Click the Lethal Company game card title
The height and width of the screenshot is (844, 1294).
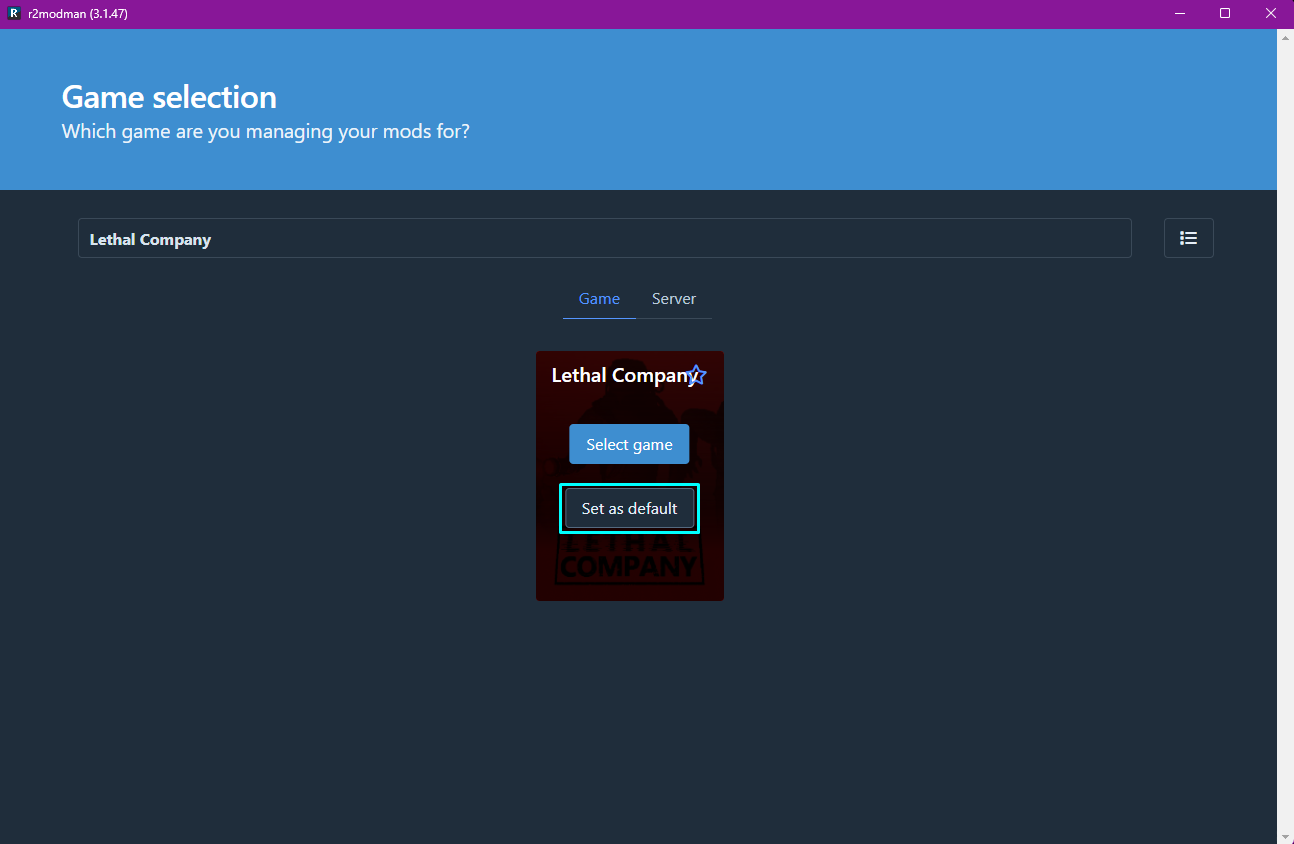[x=624, y=375]
